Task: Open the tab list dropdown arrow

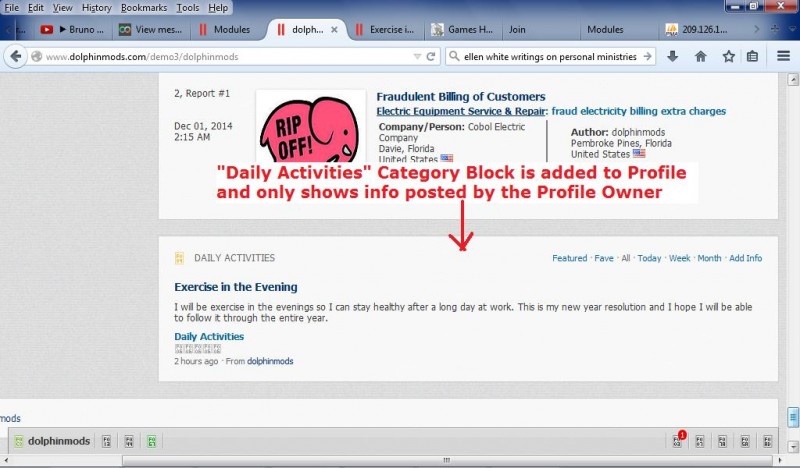Action: click(x=792, y=30)
